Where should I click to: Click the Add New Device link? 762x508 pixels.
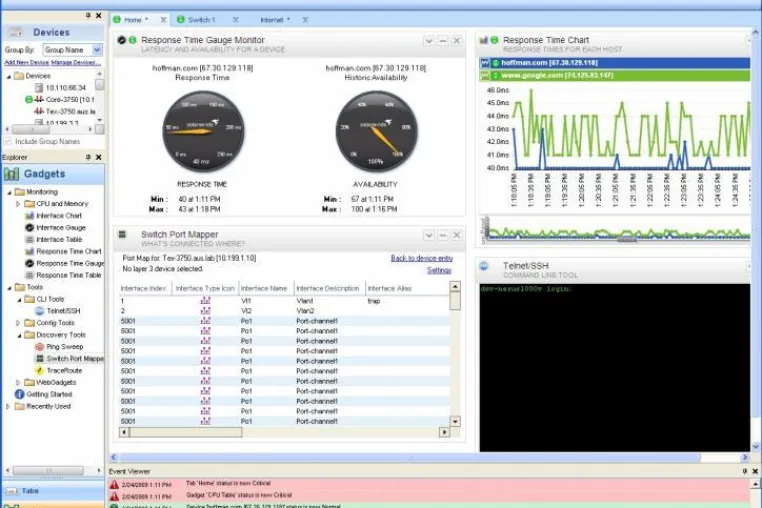pyautogui.click(x=27, y=63)
